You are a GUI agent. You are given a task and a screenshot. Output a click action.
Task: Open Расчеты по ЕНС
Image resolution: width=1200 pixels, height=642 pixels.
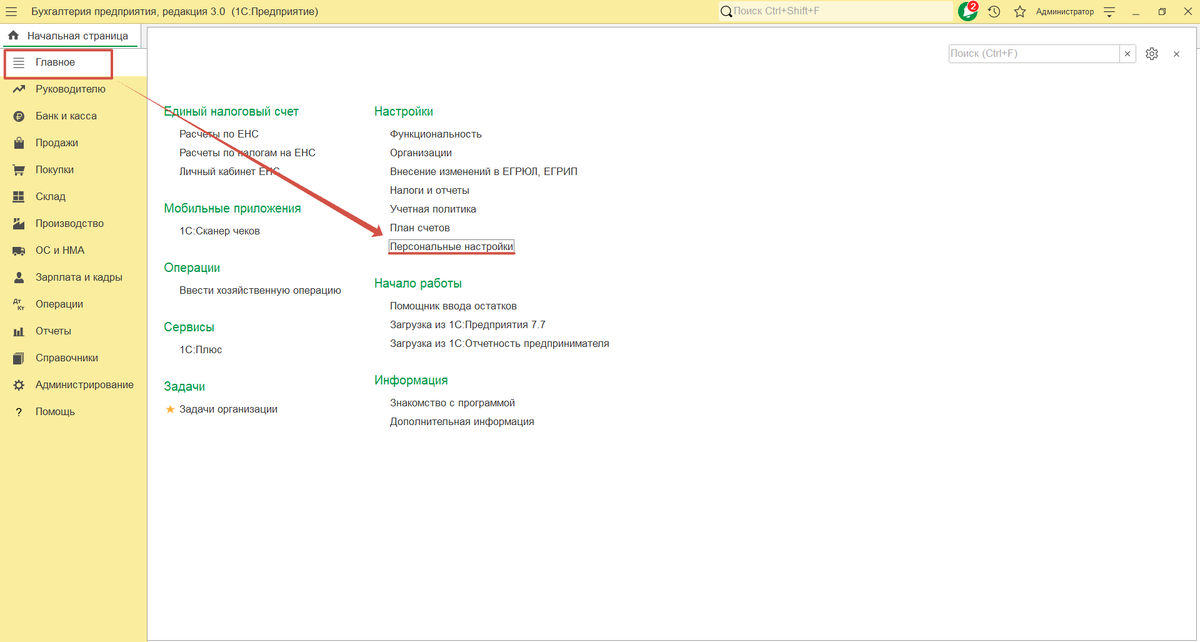(219, 134)
